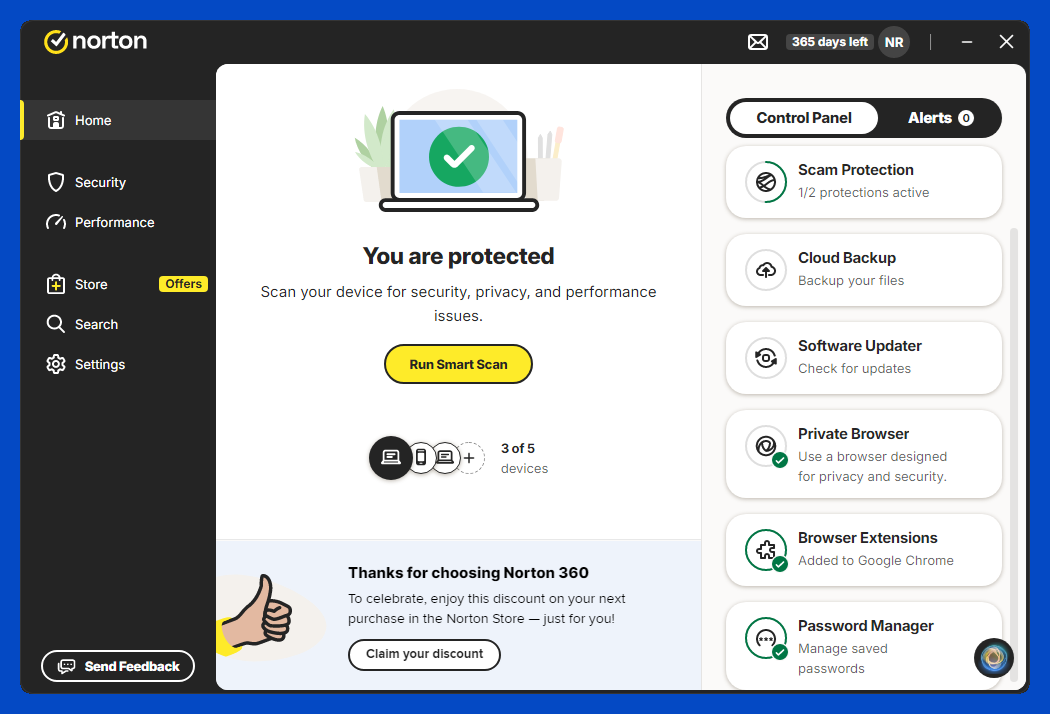This screenshot has height=714, width=1050.
Task: Minimize the Norton window
Action: 966,42
